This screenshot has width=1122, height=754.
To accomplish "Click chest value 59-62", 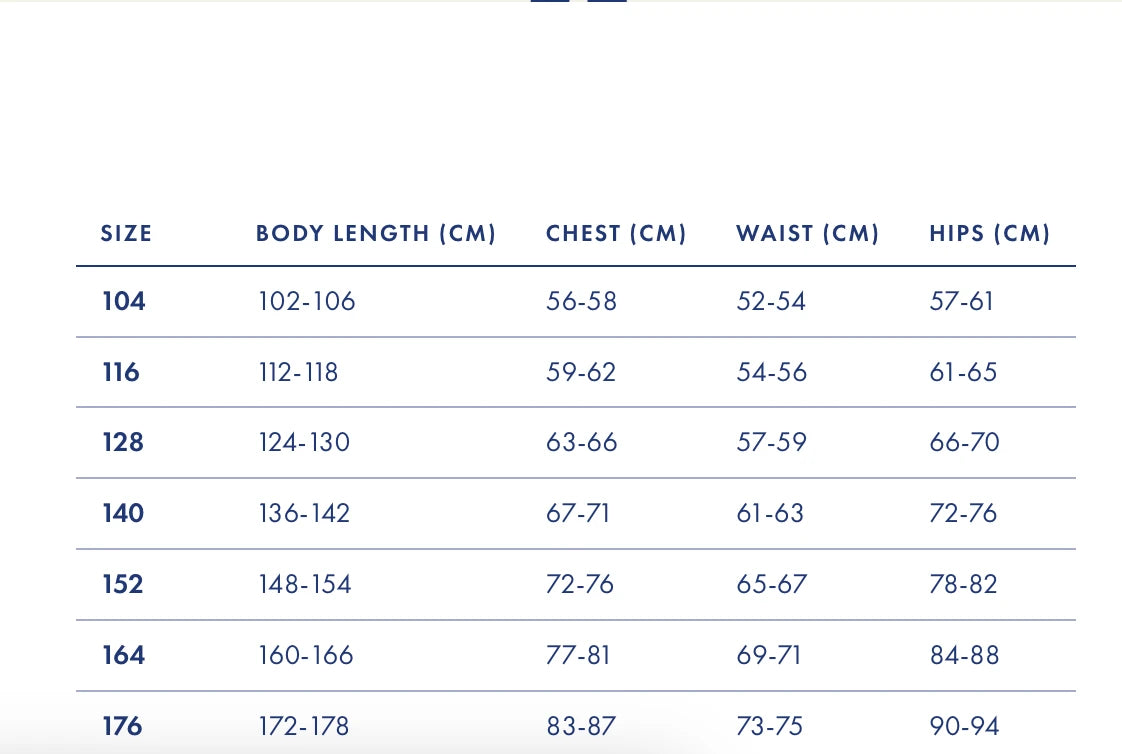I will (x=581, y=372).
